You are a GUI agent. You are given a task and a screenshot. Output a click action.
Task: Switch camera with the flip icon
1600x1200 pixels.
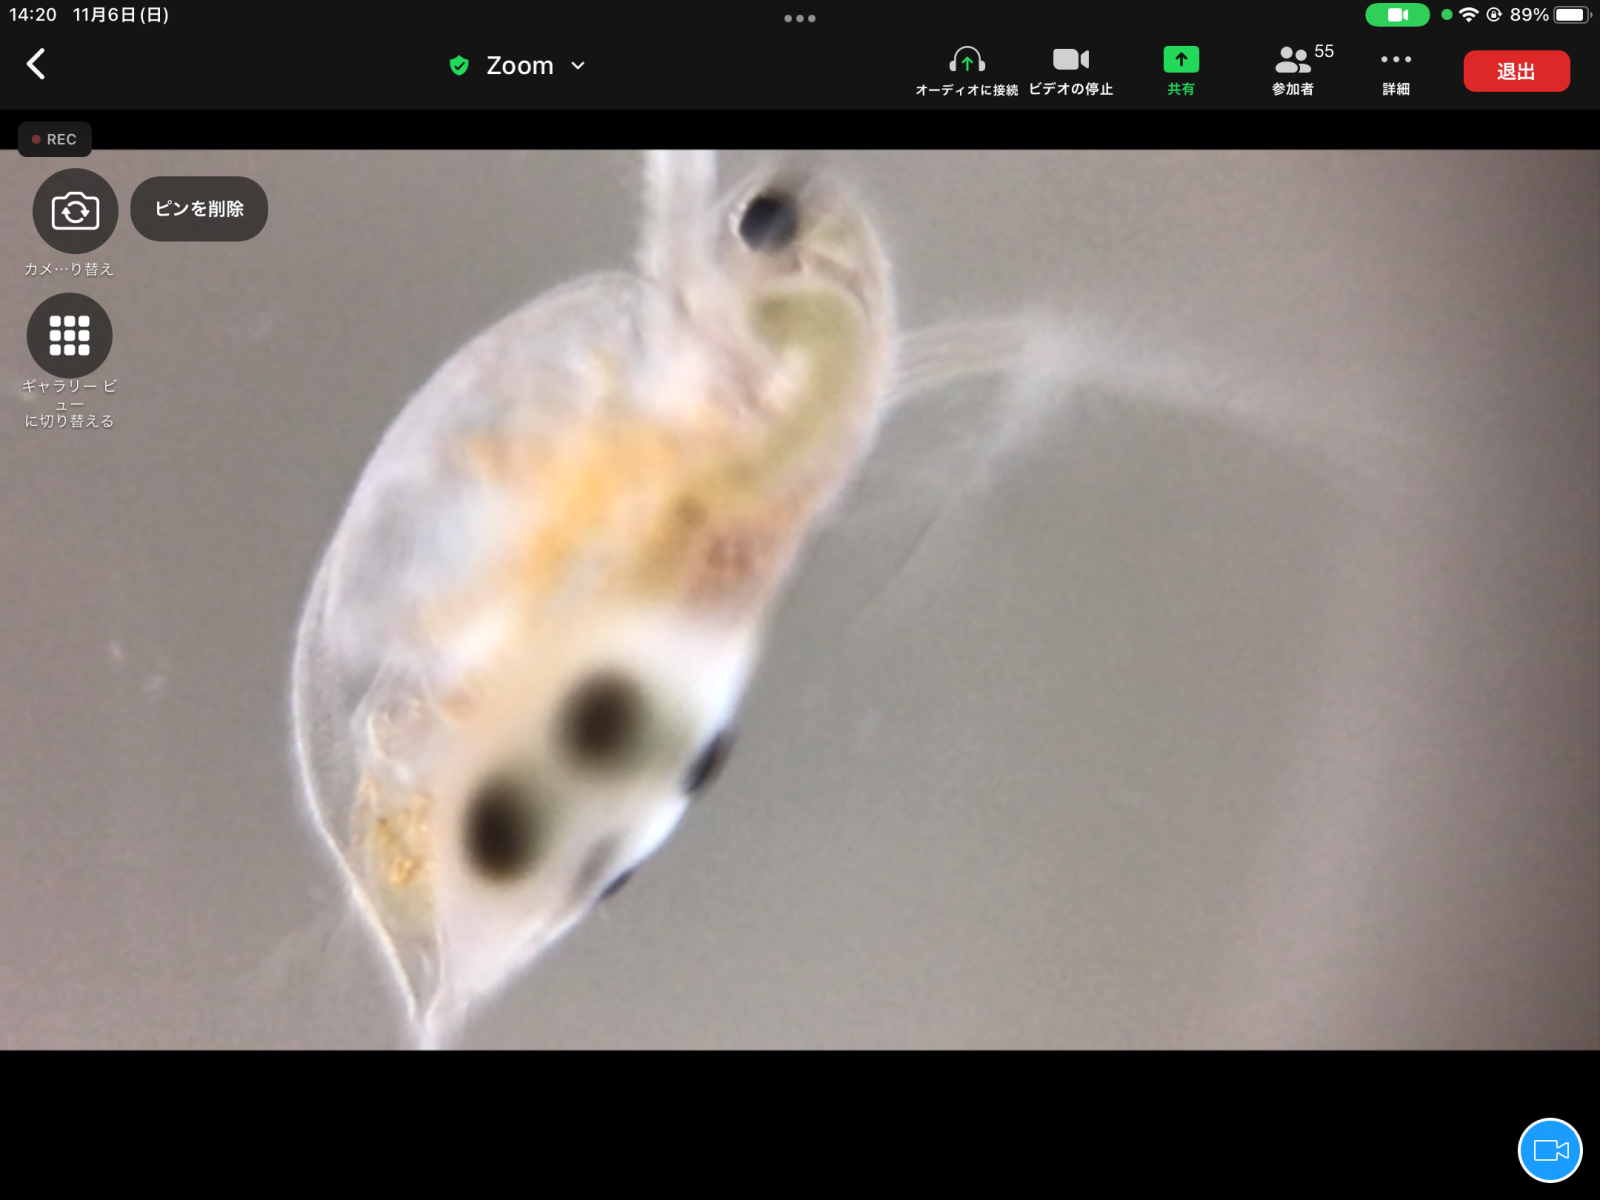click(75, 211)
